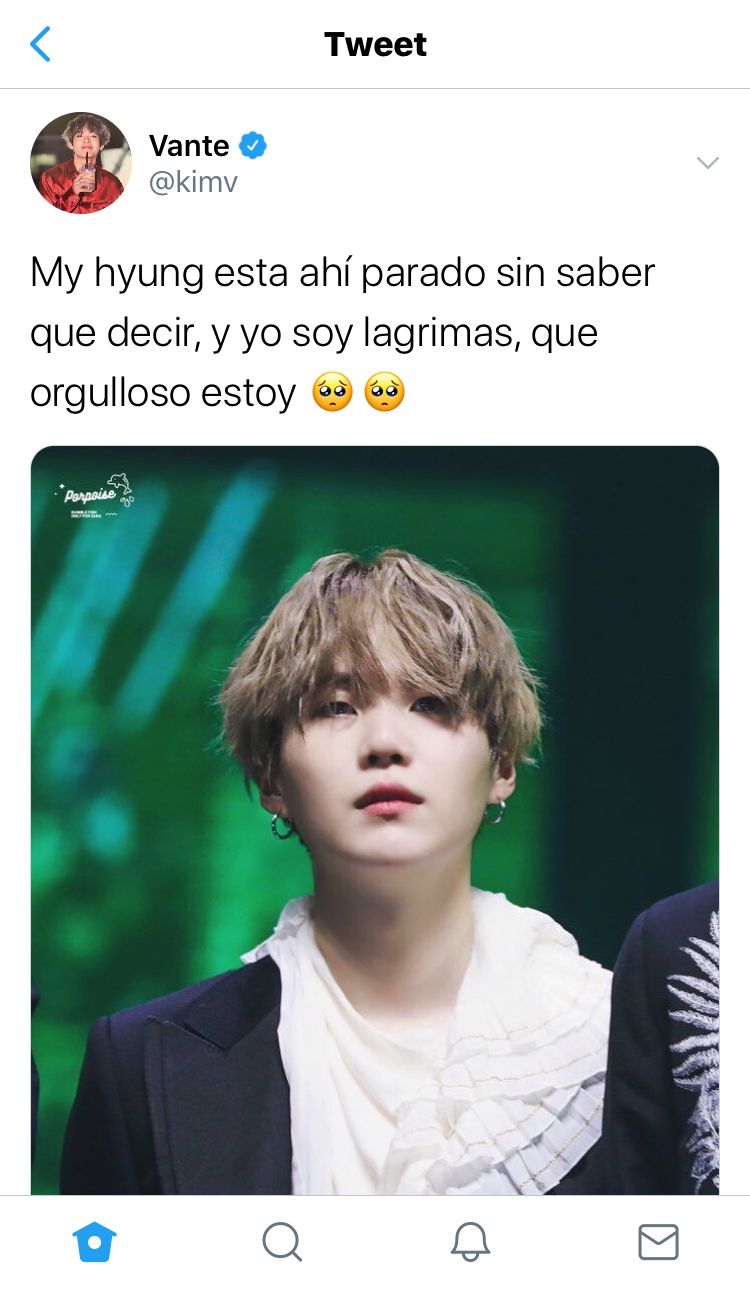Tap the second pleading face emoji
750x1294 pixels.
click(385, 392)
